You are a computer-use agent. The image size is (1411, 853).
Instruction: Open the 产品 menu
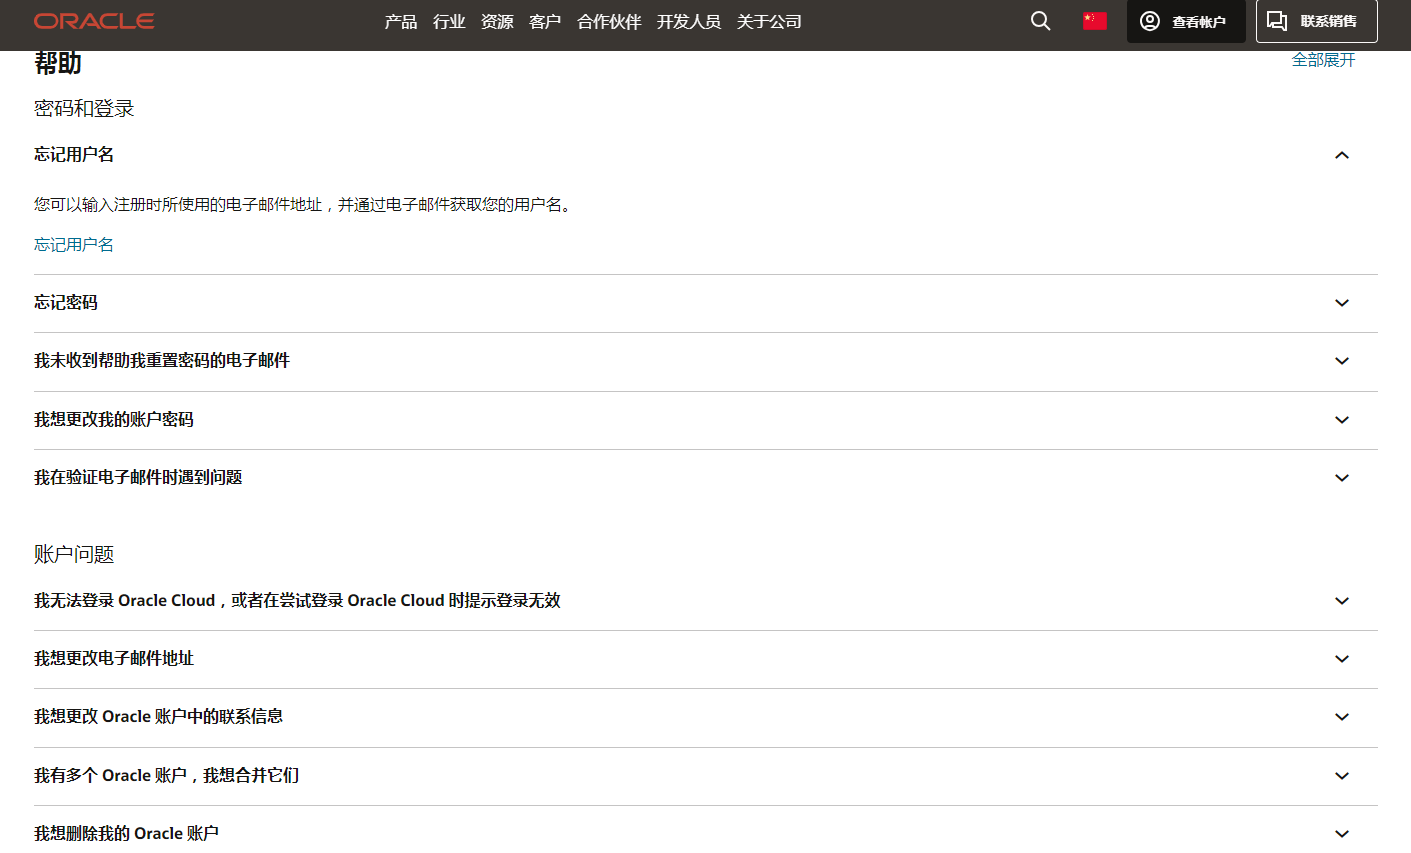401,21
